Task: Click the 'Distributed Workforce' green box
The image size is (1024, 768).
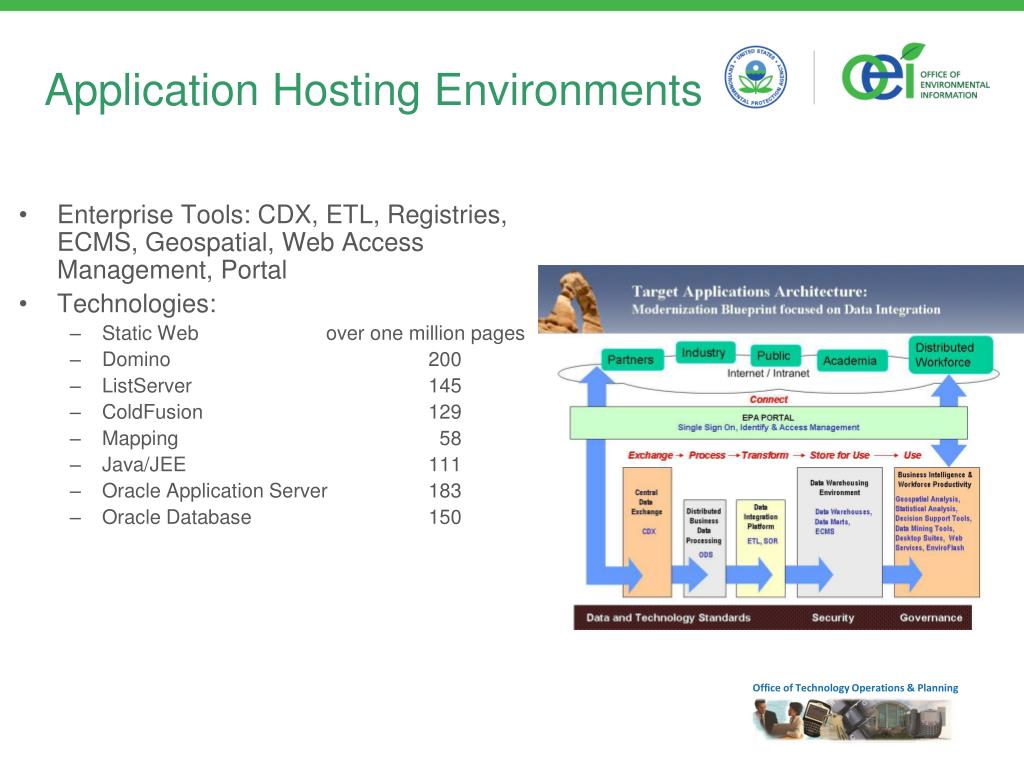Action: (950, 355)
